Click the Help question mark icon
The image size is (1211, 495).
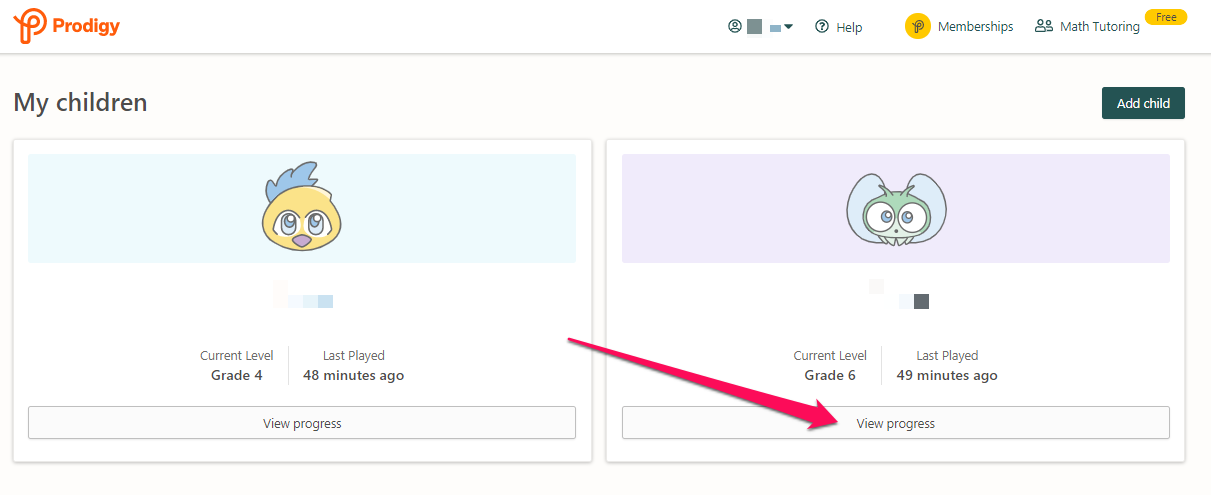click(x=822, y=27)
